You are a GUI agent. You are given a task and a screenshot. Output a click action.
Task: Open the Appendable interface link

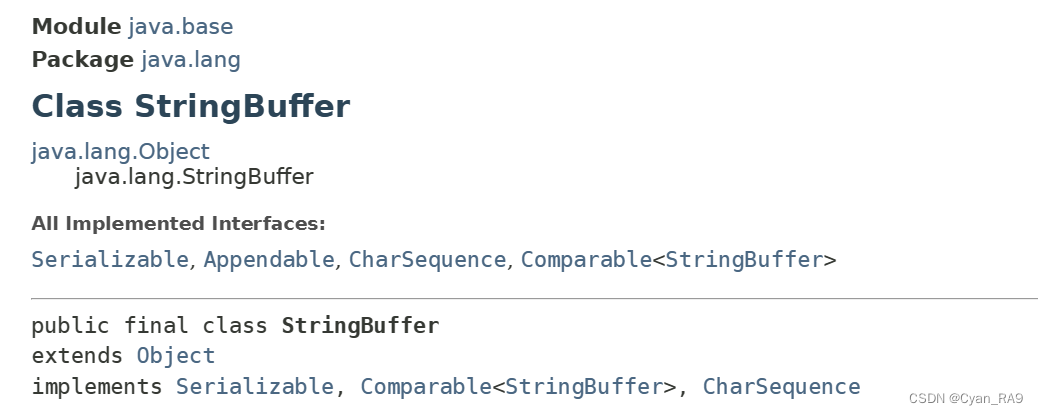[269, 259]
